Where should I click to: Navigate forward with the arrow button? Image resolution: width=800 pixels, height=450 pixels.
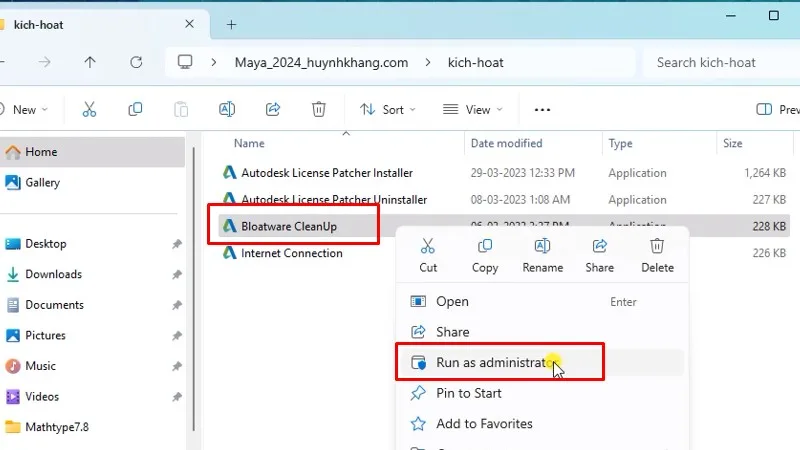pos(45,62)
